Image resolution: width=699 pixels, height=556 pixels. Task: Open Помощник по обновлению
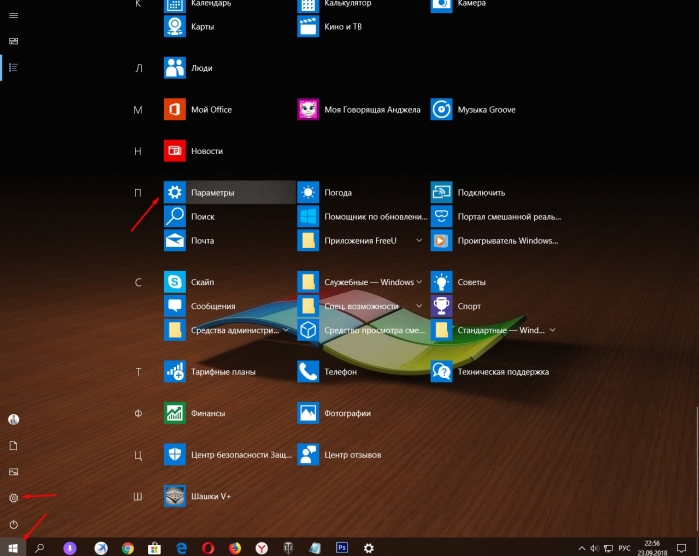click(362, 217)
